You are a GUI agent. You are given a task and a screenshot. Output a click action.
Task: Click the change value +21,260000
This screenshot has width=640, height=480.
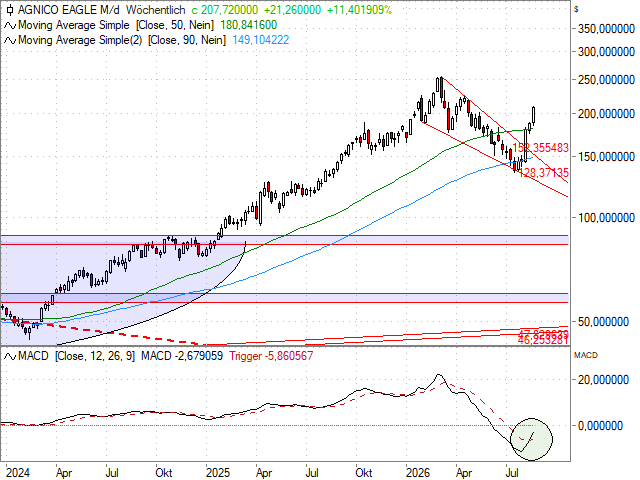click(291, 10)
